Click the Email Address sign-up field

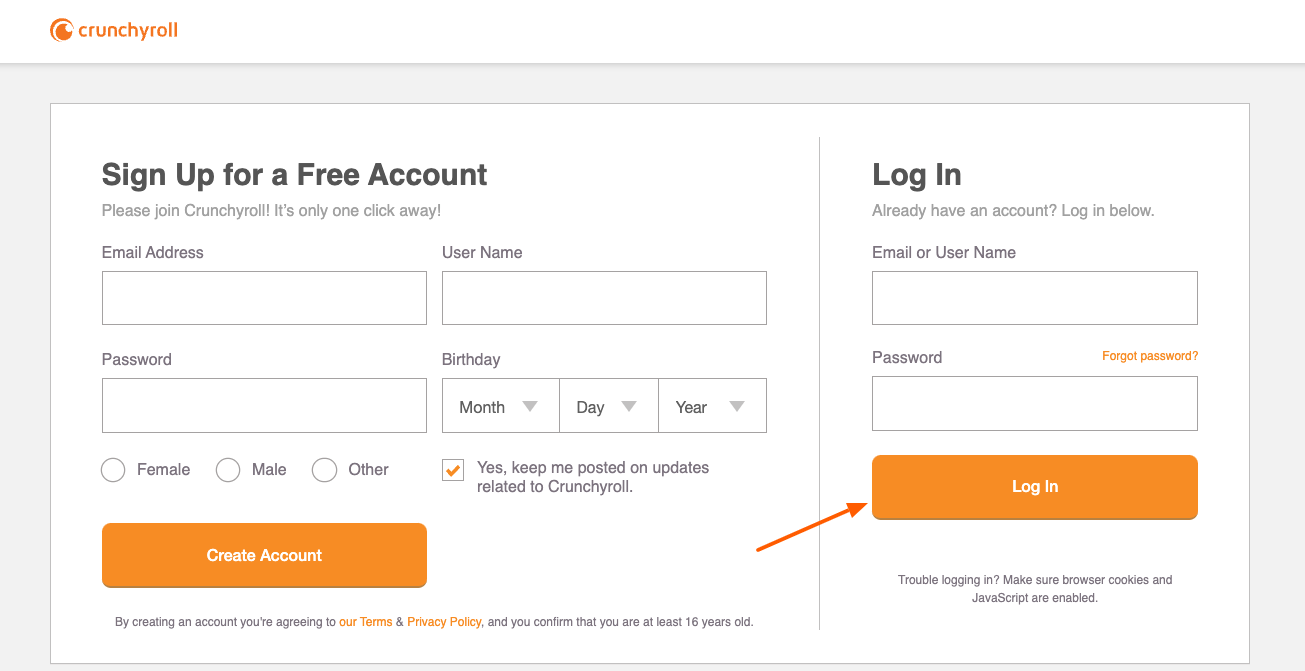(x=264, y=298)
